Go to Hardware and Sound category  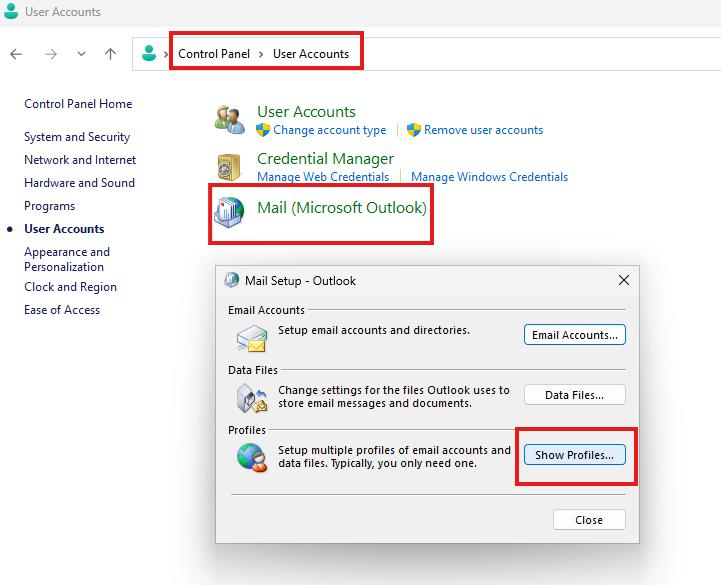coord(79,183)
